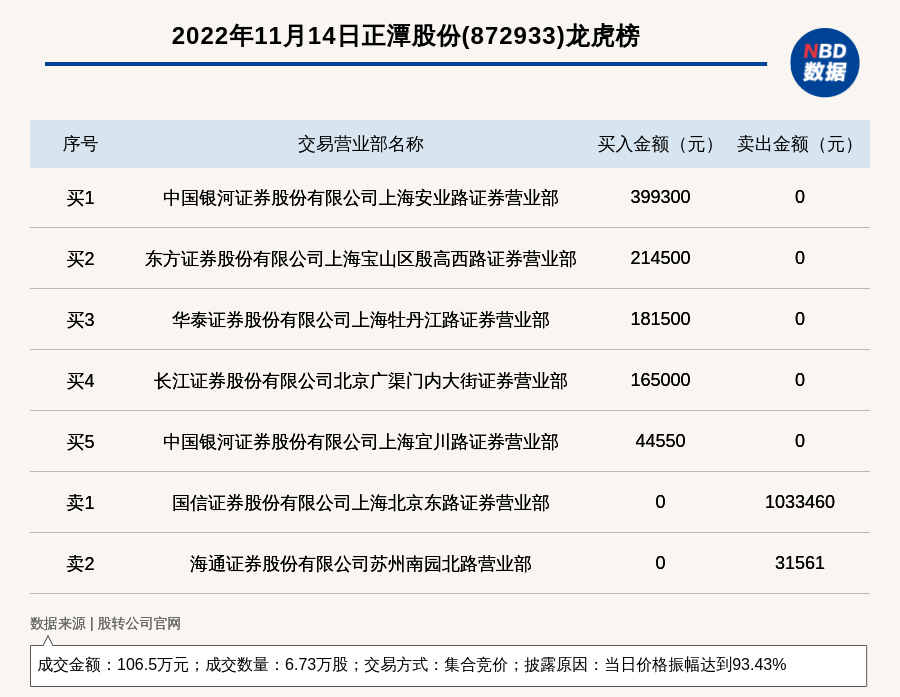This screenshot has width=900, height=697.
Task: Click 华泰证券 上海牡丹江路 branch name
Action: (360, 320)
